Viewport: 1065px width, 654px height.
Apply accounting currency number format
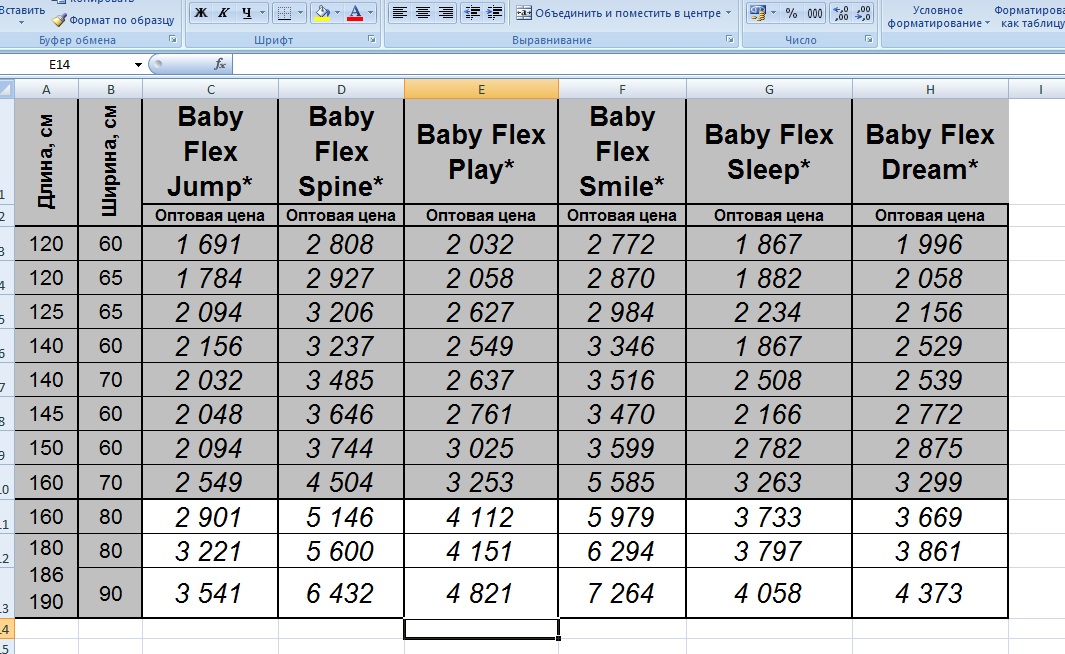(x=757, y=13)
